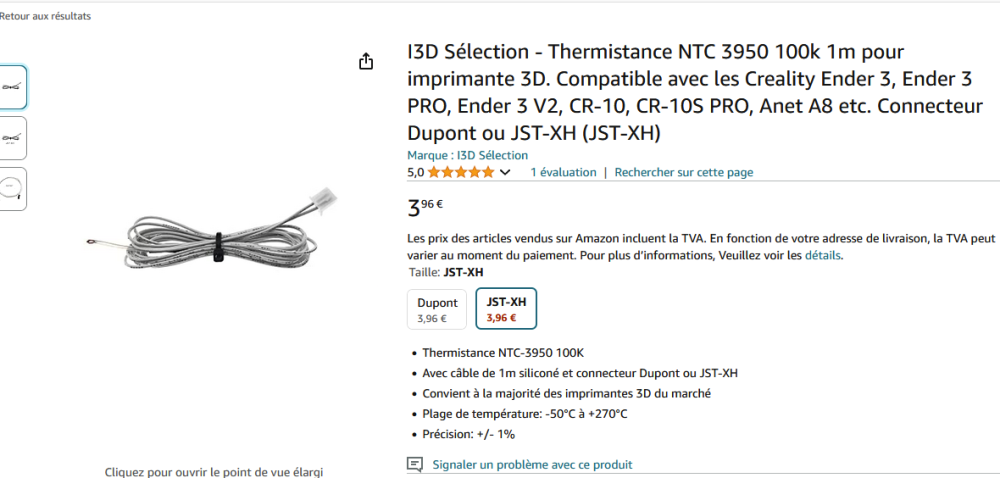
Task: Open the 1 évaluation link
Action: click(x=563, y=172)
